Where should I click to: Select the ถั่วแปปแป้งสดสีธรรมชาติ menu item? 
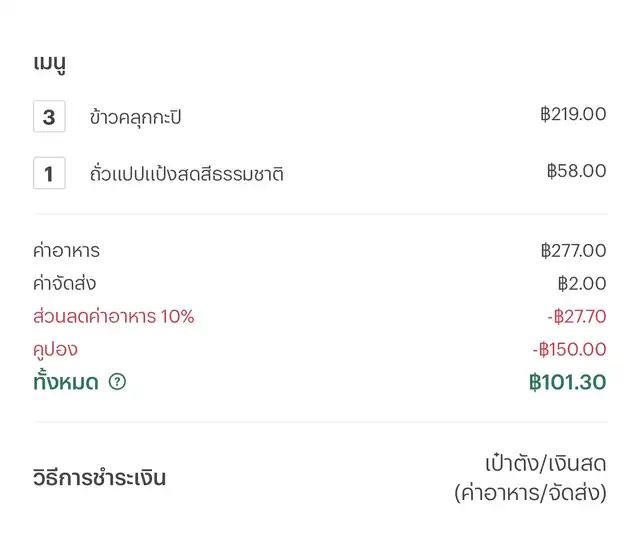click(186, 174)
